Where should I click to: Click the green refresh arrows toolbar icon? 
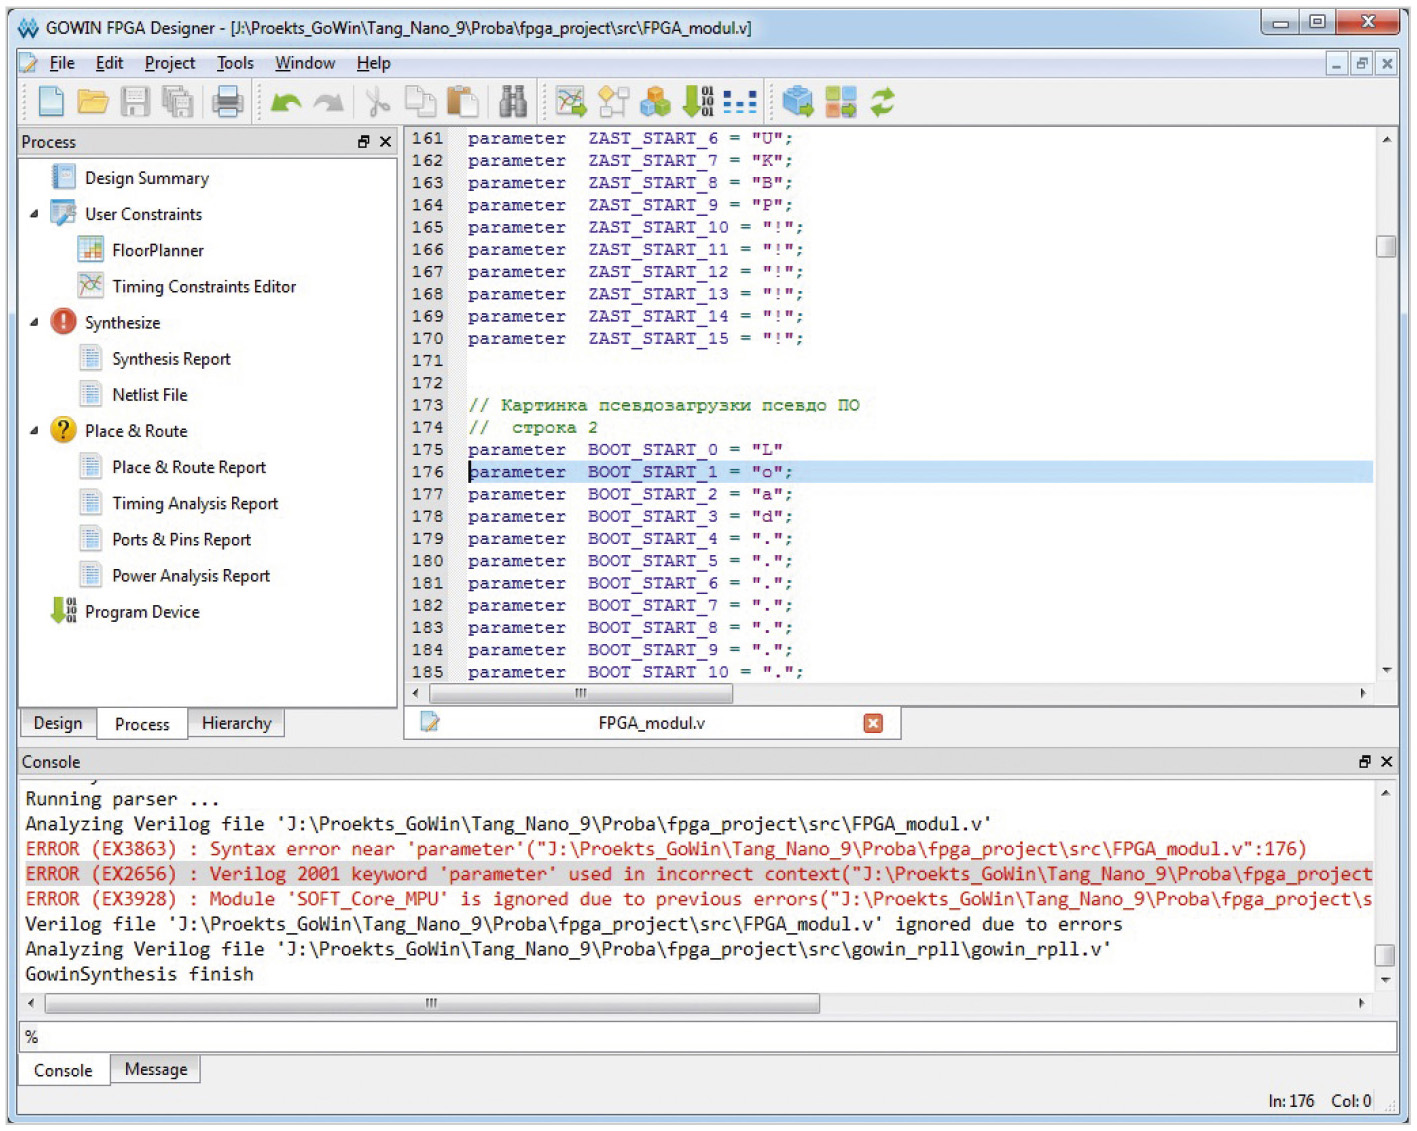(x=882, y=101)
